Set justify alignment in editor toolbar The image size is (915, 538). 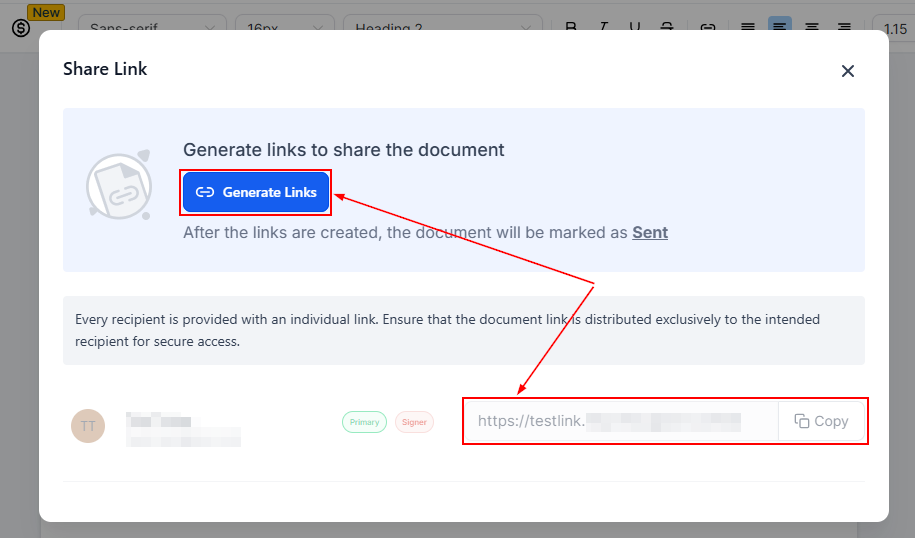(x=748, y=26)
